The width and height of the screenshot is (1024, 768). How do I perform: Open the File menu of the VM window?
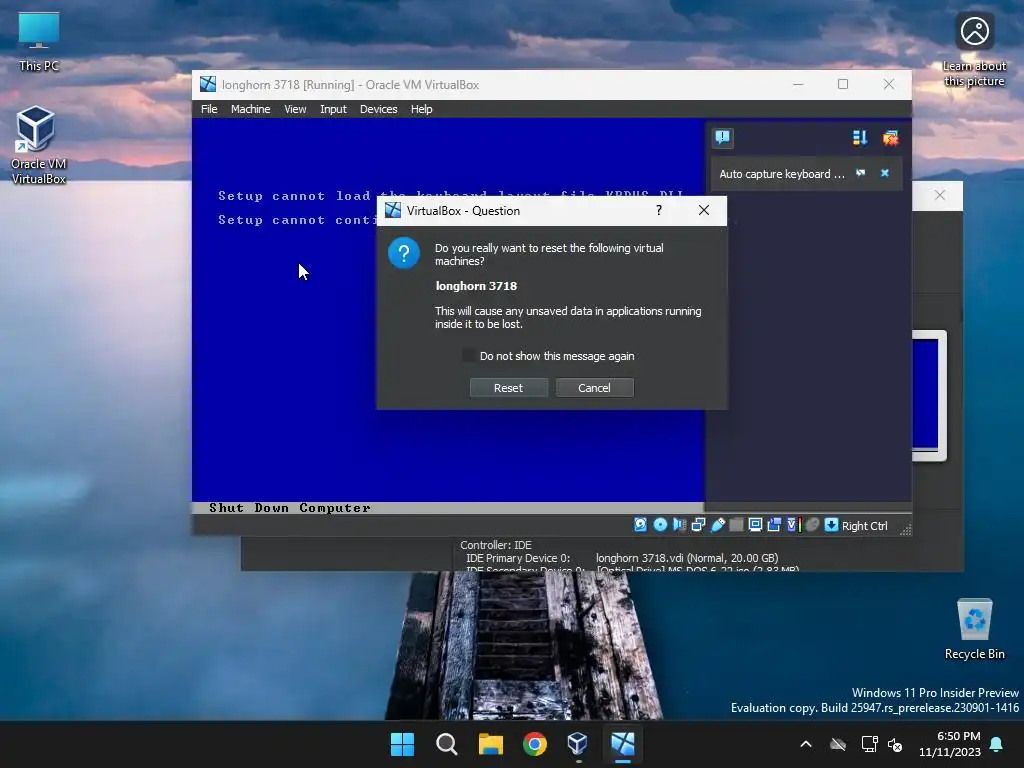(209, 109)
